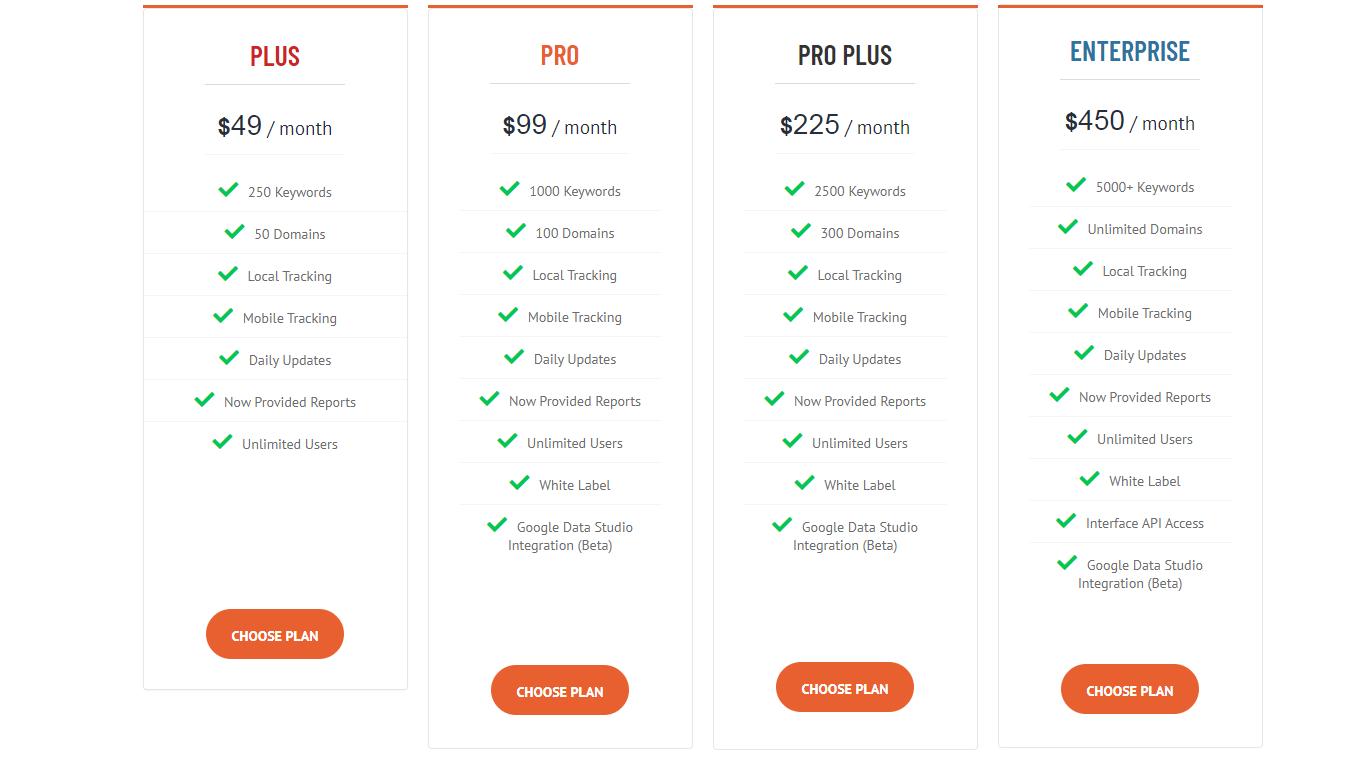Screen dimensions: 1352x762
Task: Click the Plus plan's Unlimited Users checkmark
Action: (x=222, y=441)
